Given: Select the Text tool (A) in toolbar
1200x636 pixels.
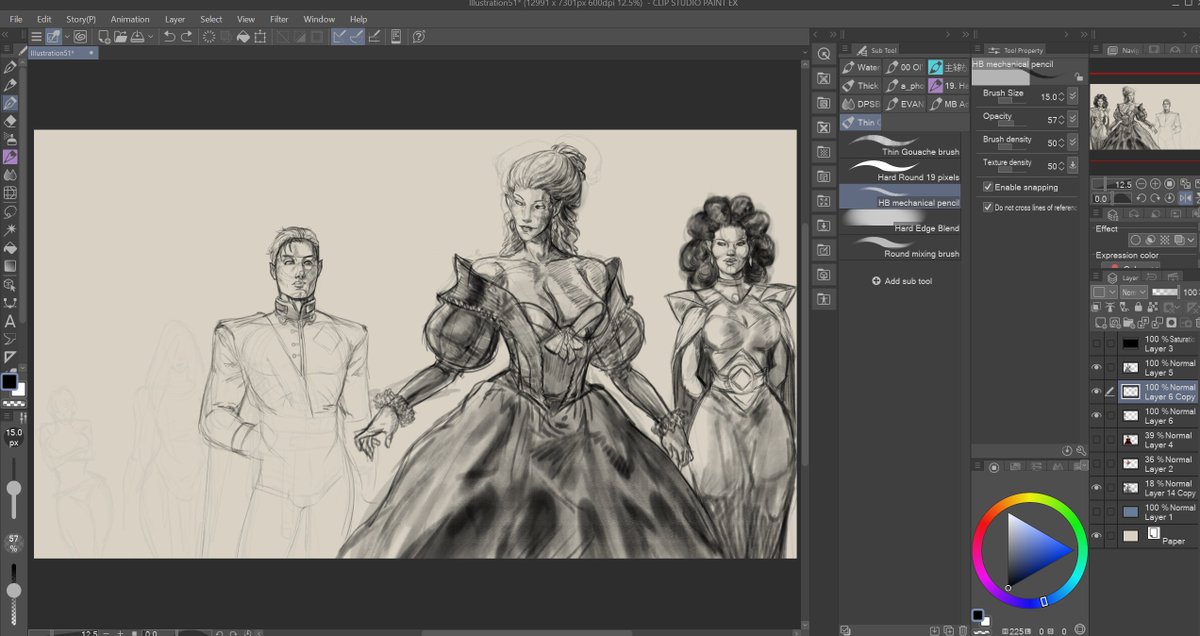Looking at the screenshot, I should click(x=10, y=321).
